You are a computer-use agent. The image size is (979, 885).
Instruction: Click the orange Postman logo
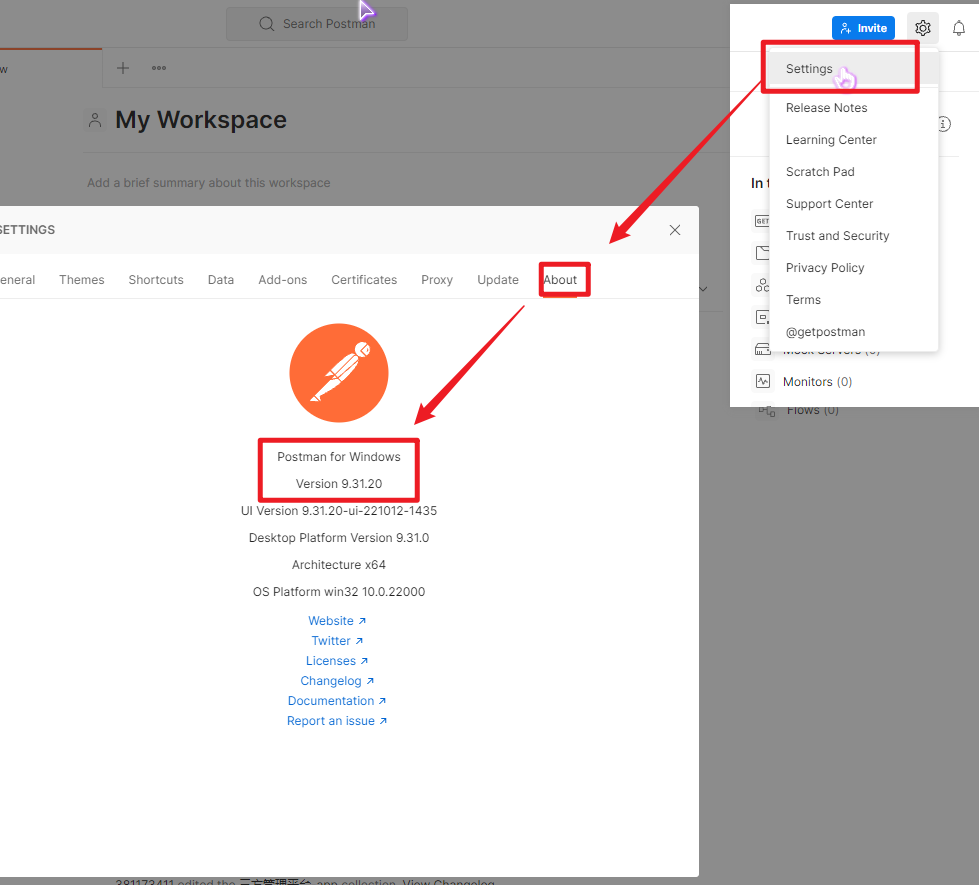pos(338,373)
